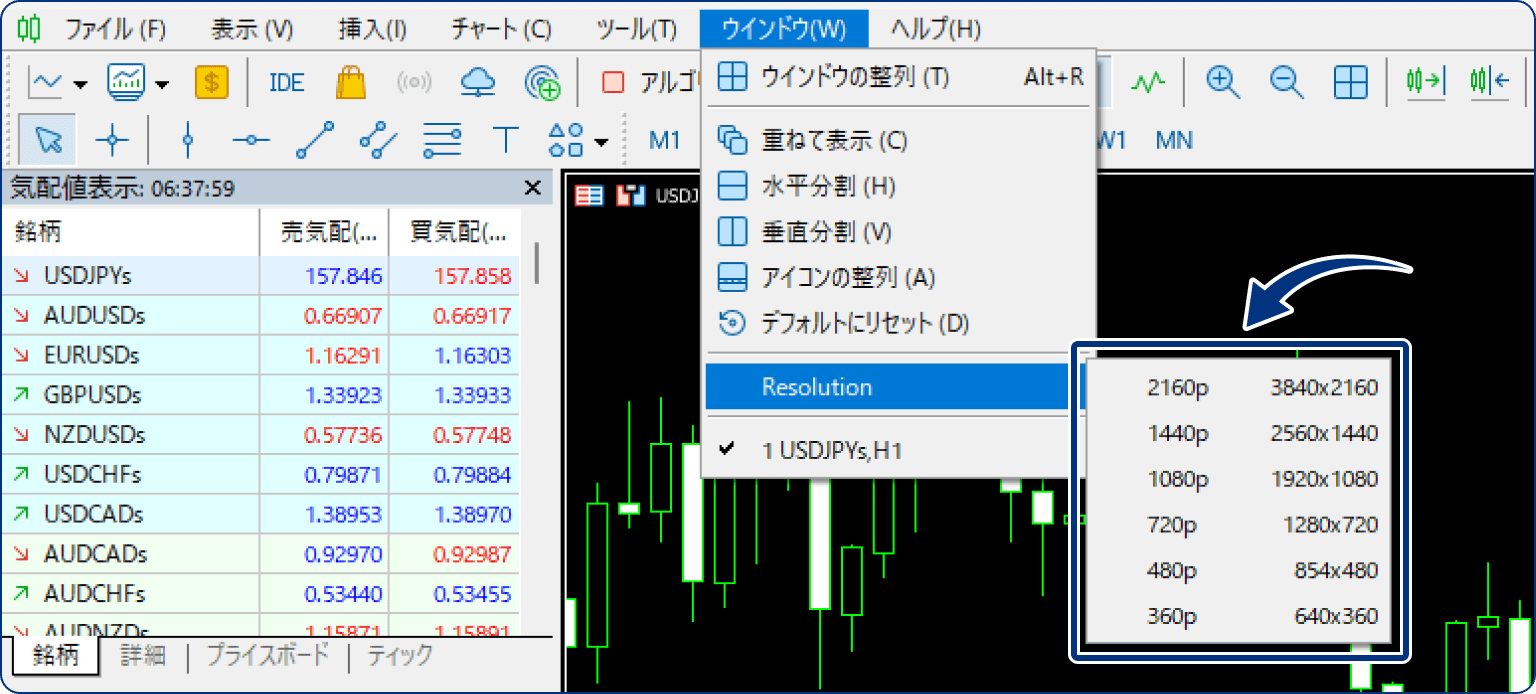Select 720p 1280x720 resolution

(x=1239, y=525)
